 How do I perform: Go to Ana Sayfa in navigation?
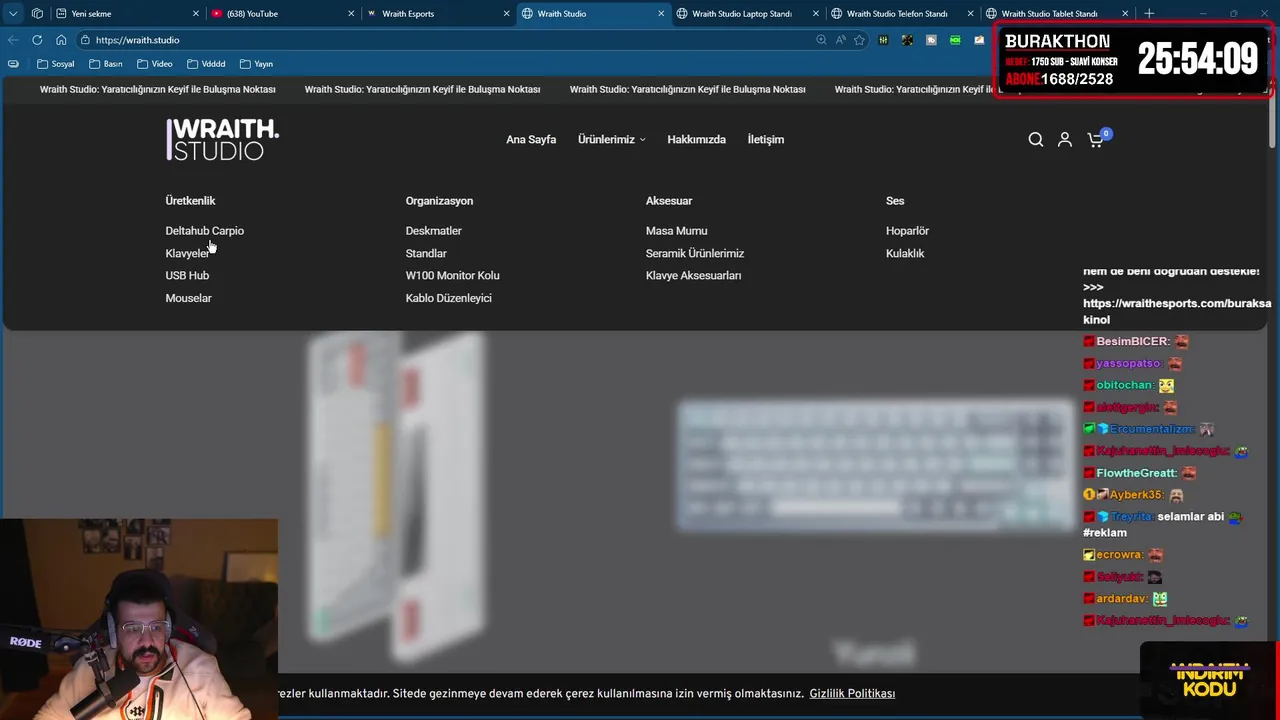click(531, 140)
